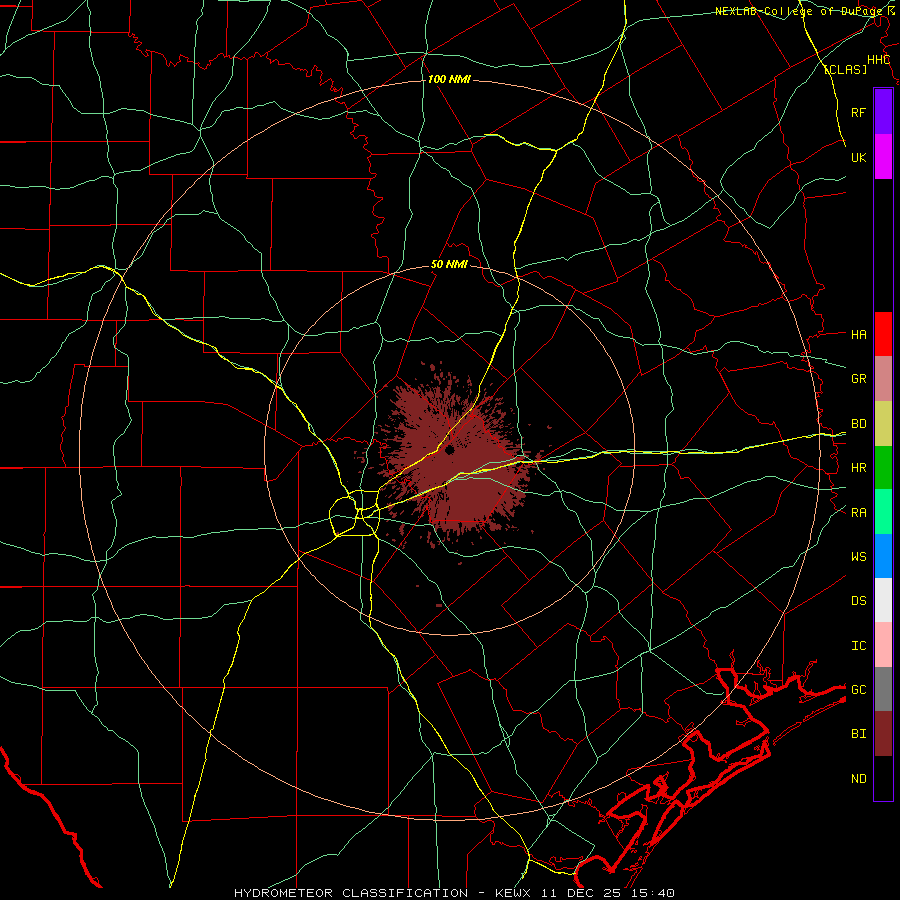Click the BD yellow legend swatch
900x900 pixels.
(883, 424)
